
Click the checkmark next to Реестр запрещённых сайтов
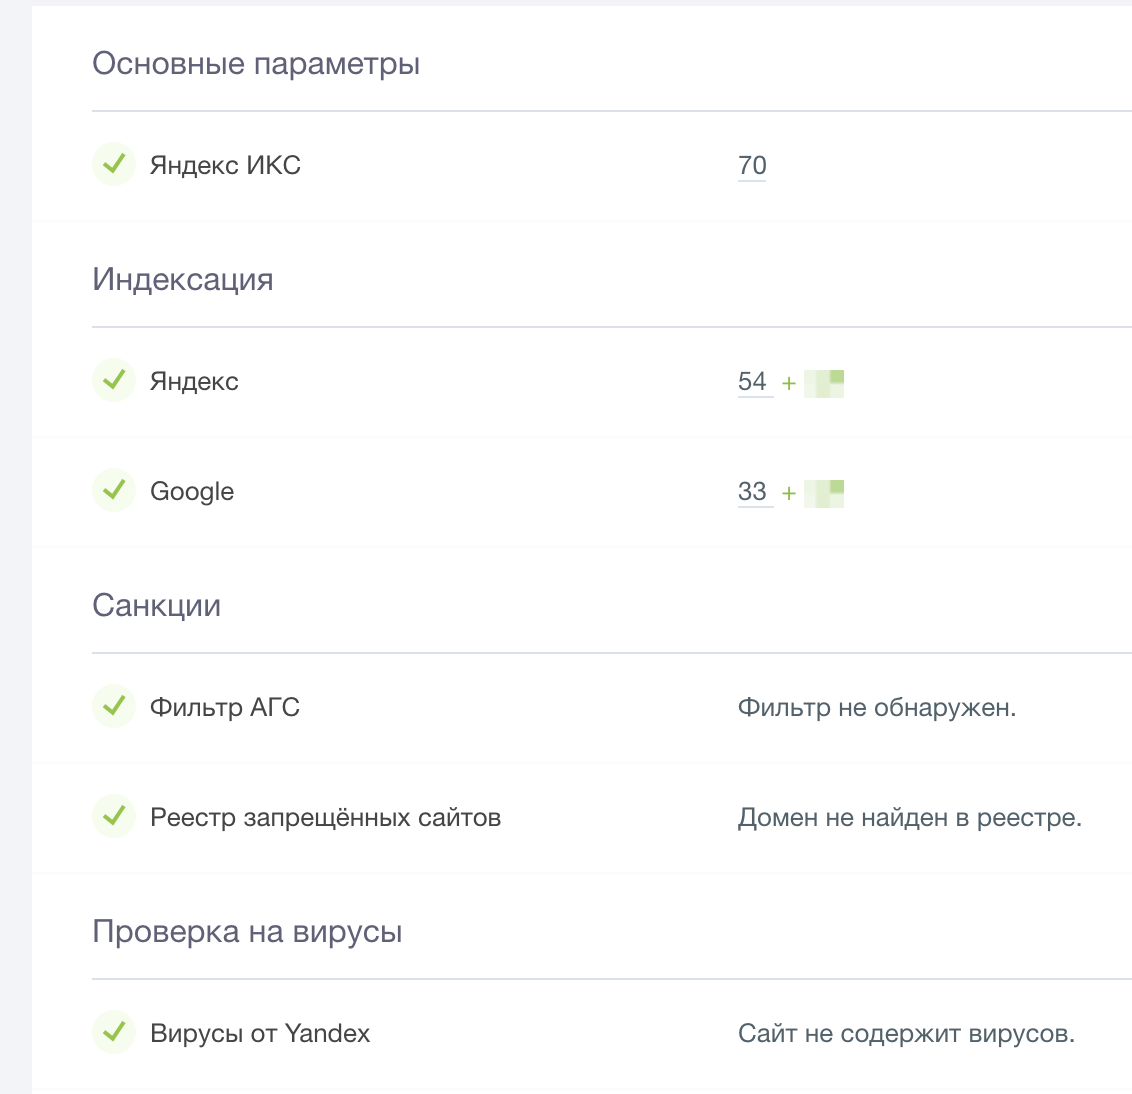[x=114, y=816]
